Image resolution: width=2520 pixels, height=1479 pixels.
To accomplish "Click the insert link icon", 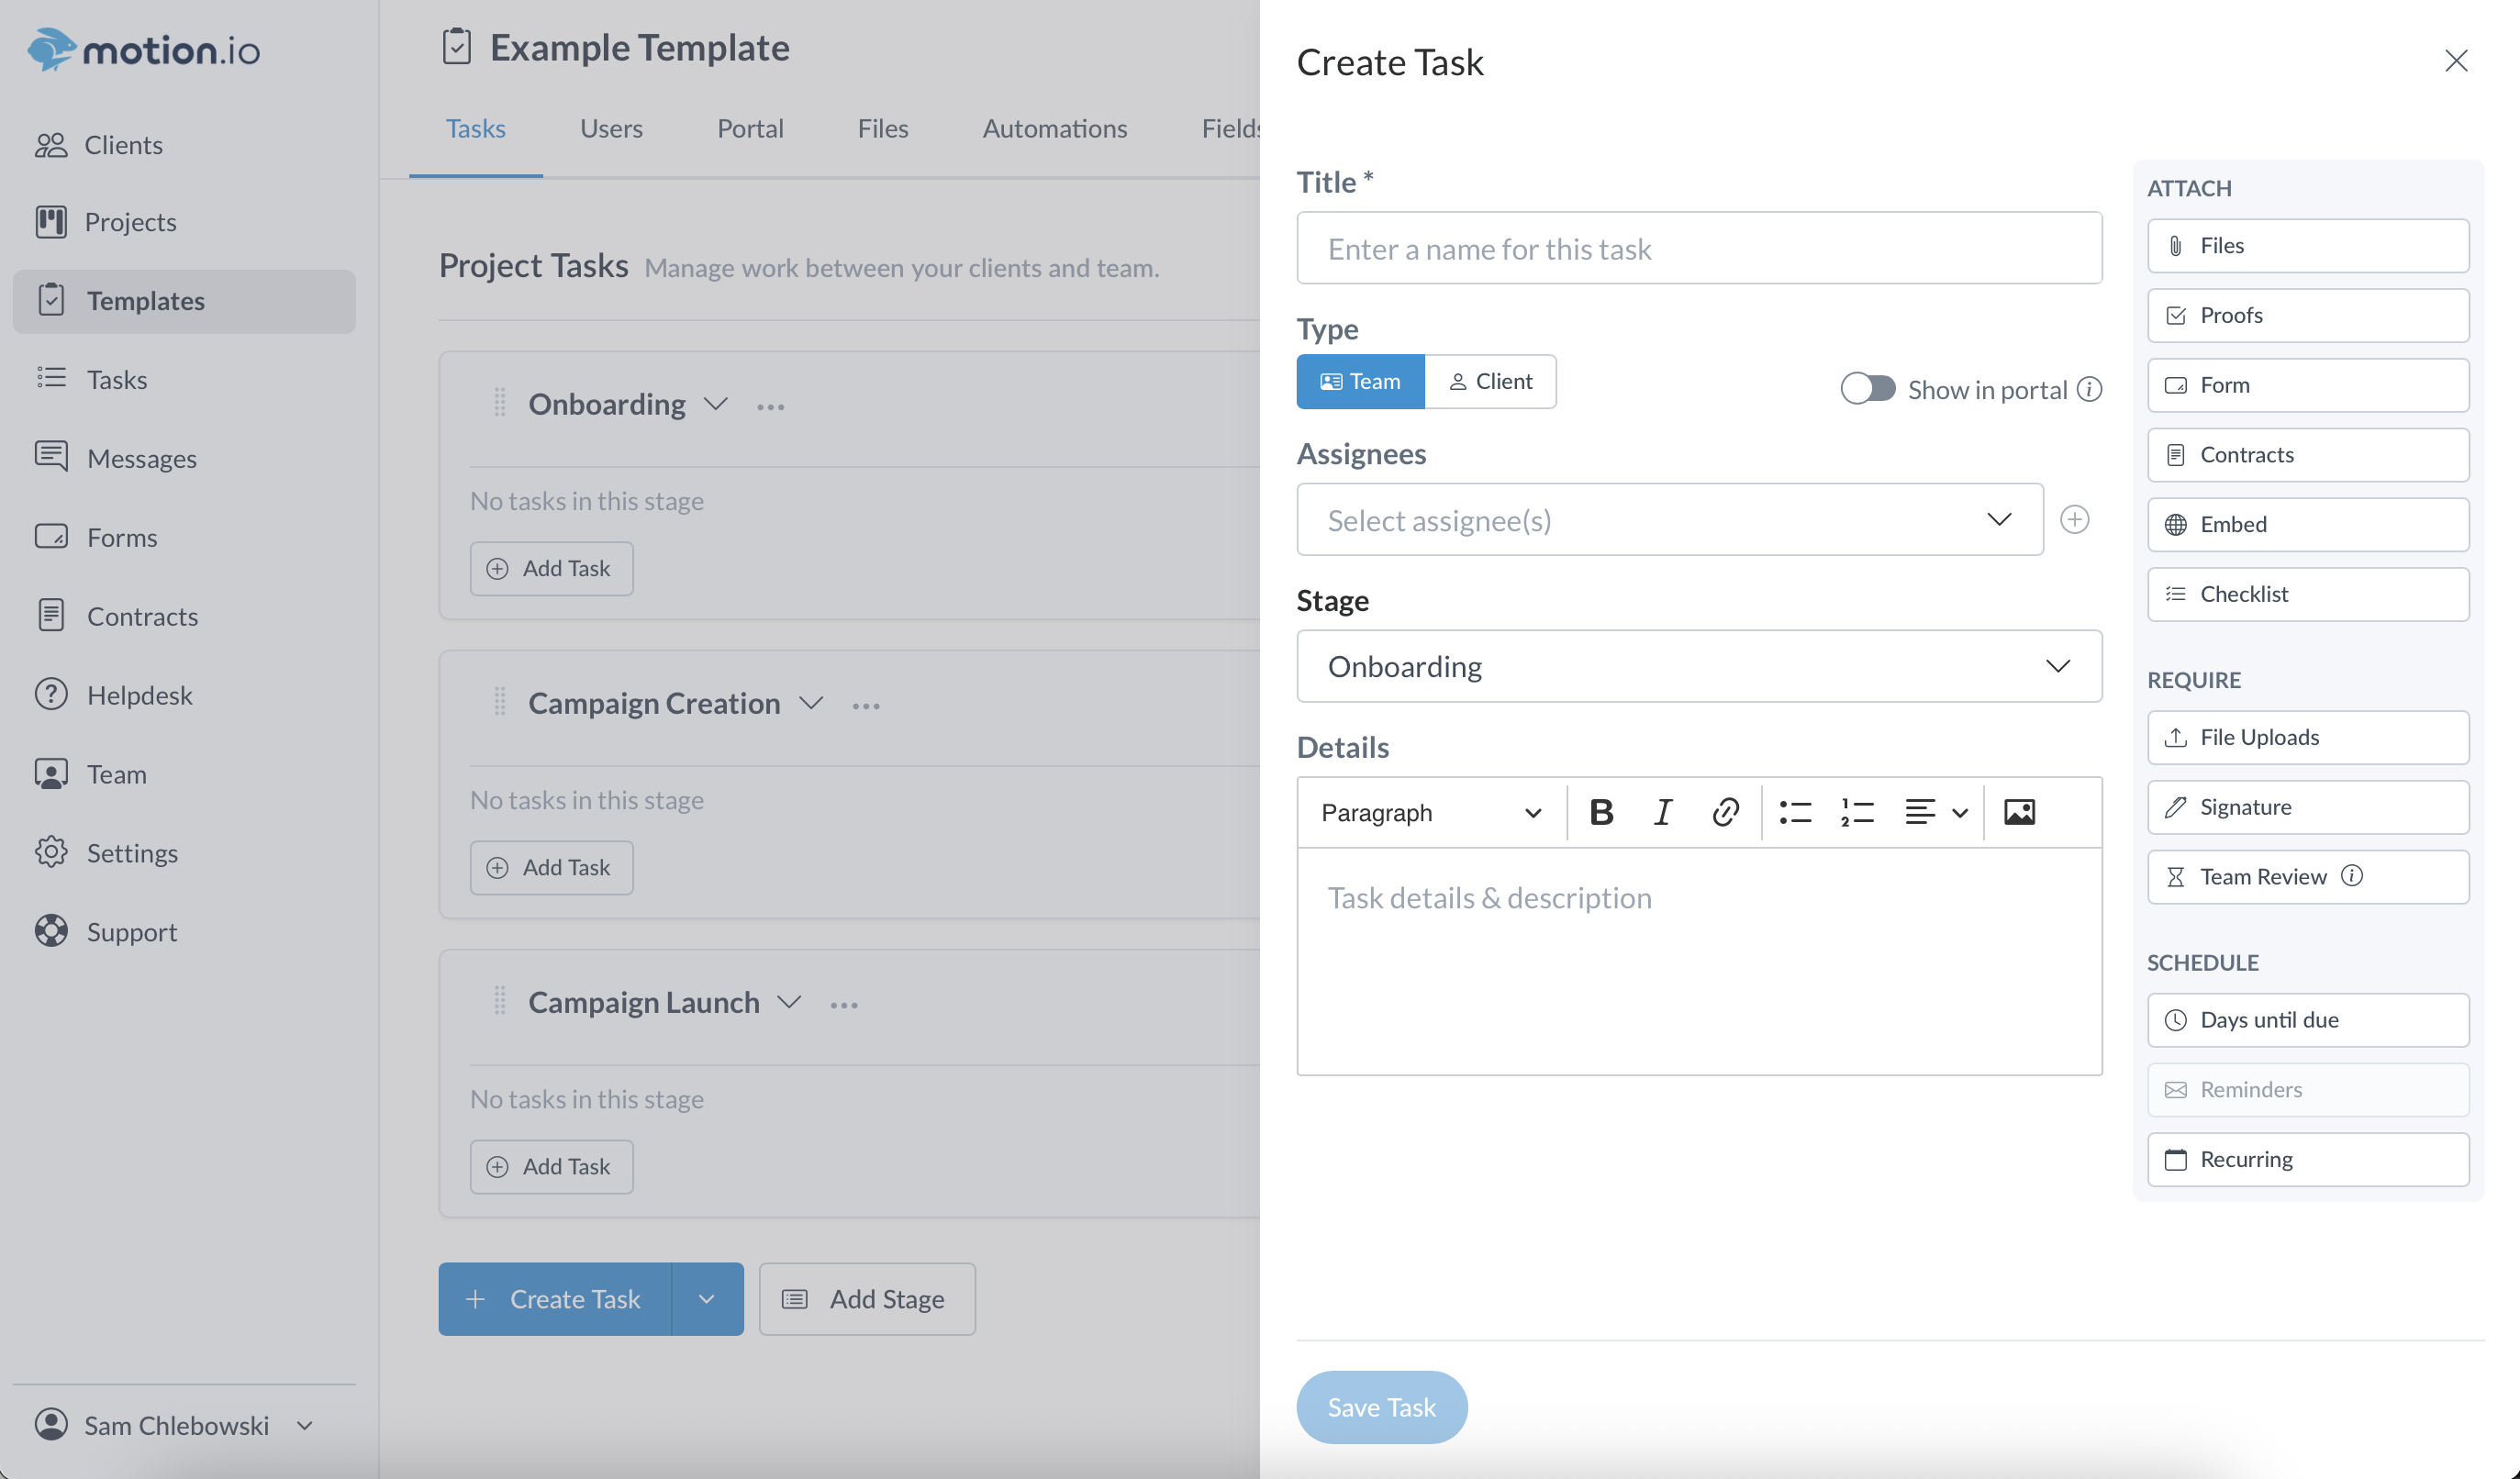I will pos(1725,812).
